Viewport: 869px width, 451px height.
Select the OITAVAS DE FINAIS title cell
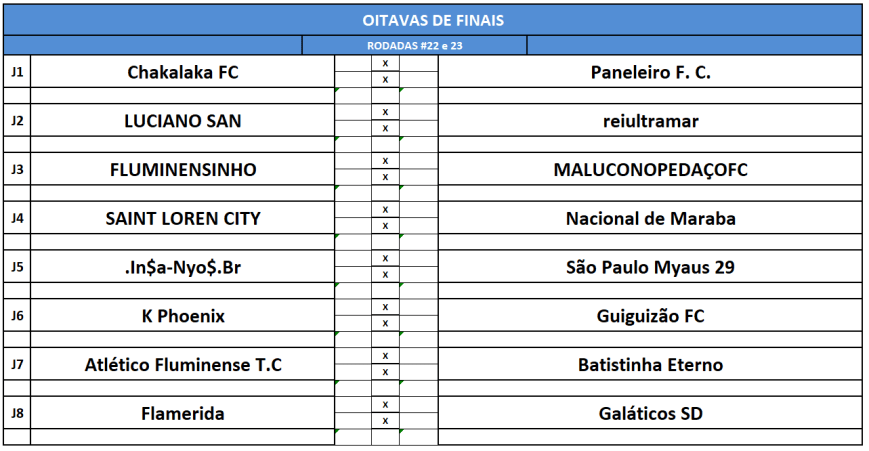click(433, 20)
